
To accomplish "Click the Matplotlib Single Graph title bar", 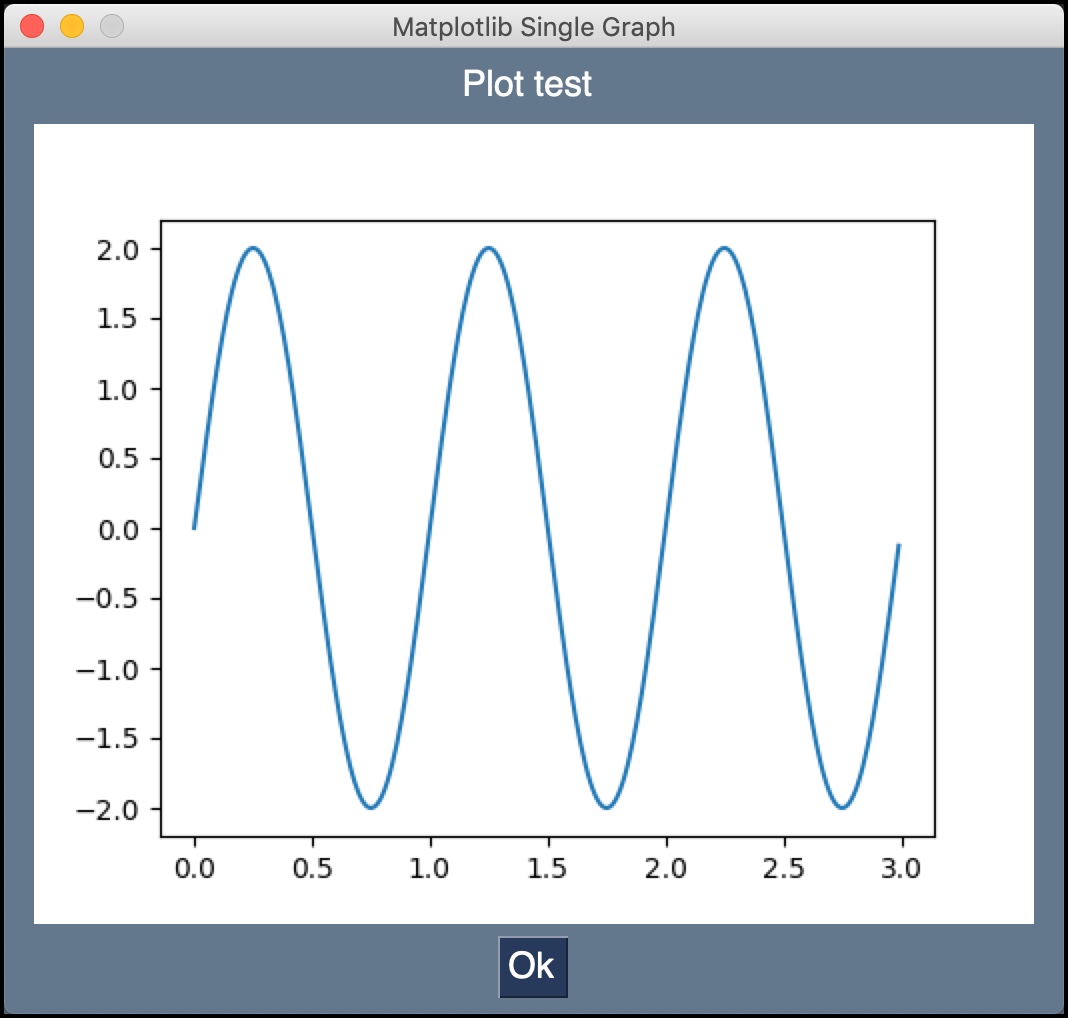I will tap(534, 27).
